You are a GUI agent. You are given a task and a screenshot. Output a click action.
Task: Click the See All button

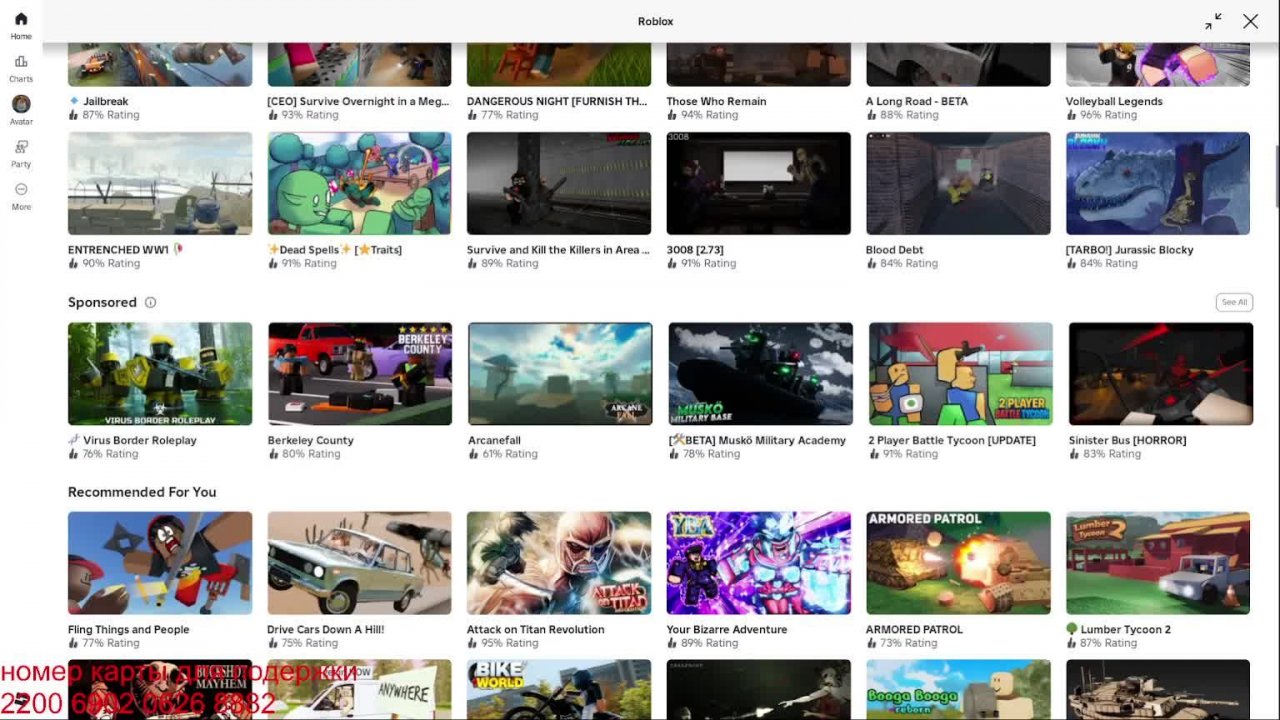[x=1234, y=302]
